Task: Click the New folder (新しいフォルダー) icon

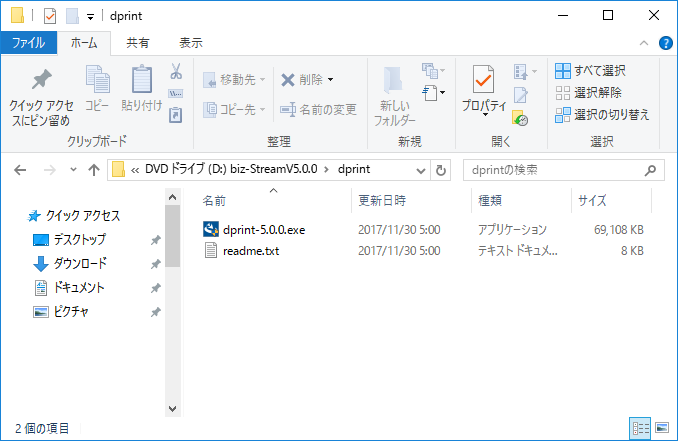Action: [394, 80]
